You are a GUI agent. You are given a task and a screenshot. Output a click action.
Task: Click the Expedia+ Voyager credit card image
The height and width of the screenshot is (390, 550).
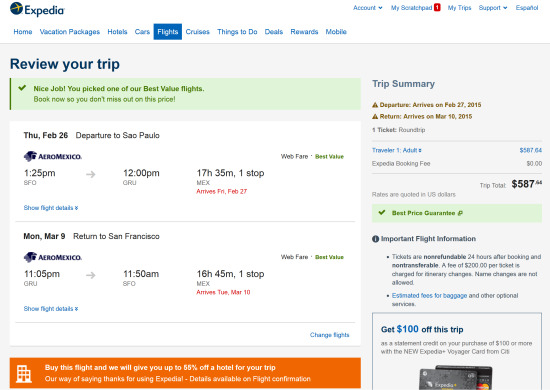click(x=456, y=377)
